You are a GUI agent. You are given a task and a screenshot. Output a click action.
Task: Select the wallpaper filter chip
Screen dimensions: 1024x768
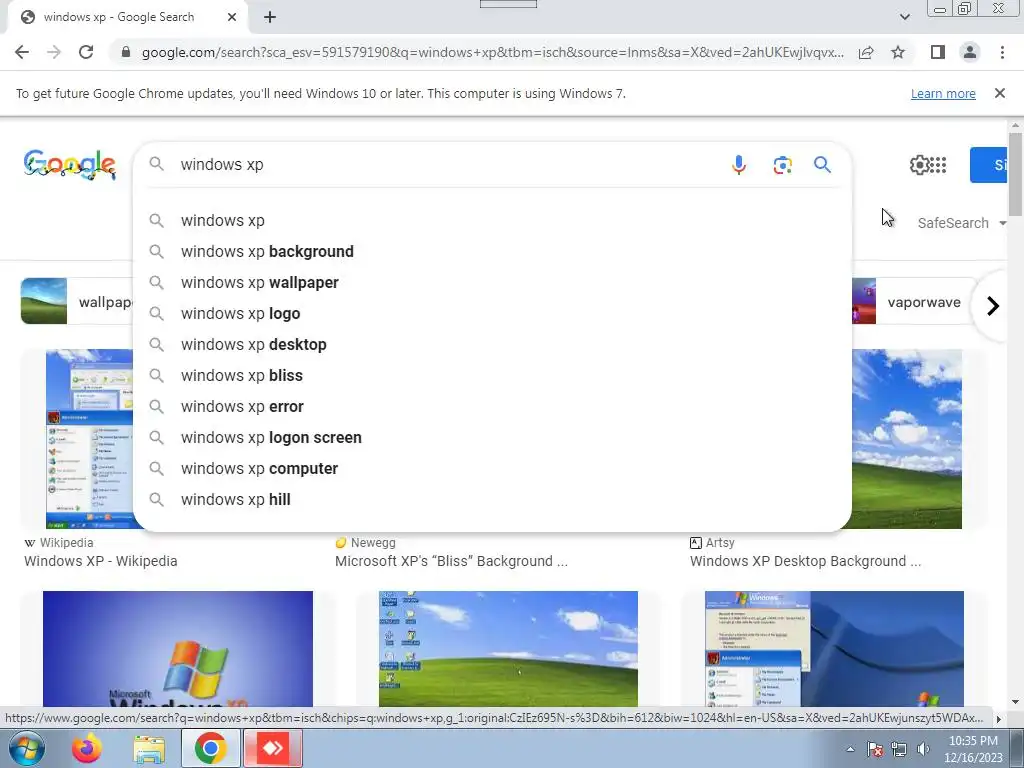(77, 302)
